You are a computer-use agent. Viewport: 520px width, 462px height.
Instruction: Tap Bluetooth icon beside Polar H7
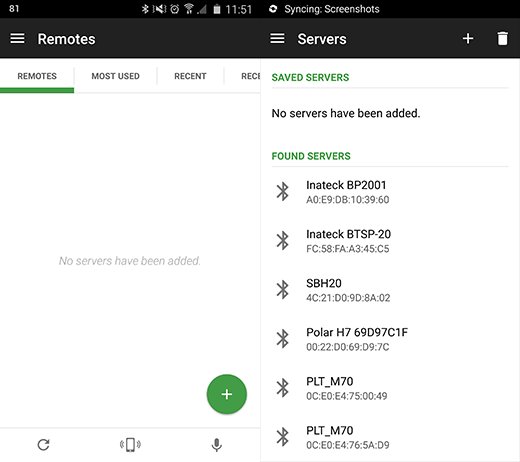point(283,338)
